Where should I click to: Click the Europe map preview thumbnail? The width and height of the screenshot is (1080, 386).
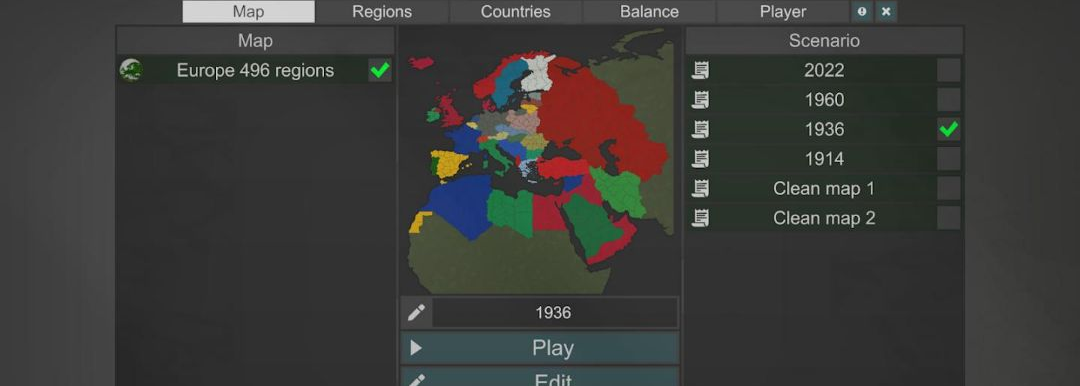click(540, 161)
